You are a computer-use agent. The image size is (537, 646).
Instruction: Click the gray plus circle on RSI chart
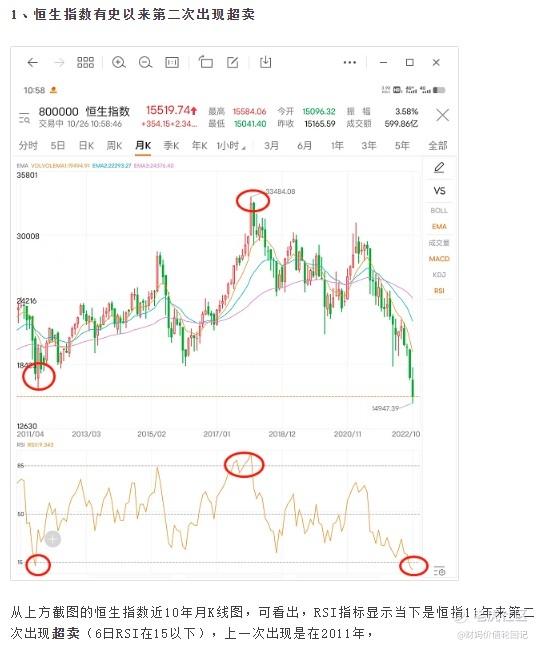pyautogui.click(x=53, y=539)
